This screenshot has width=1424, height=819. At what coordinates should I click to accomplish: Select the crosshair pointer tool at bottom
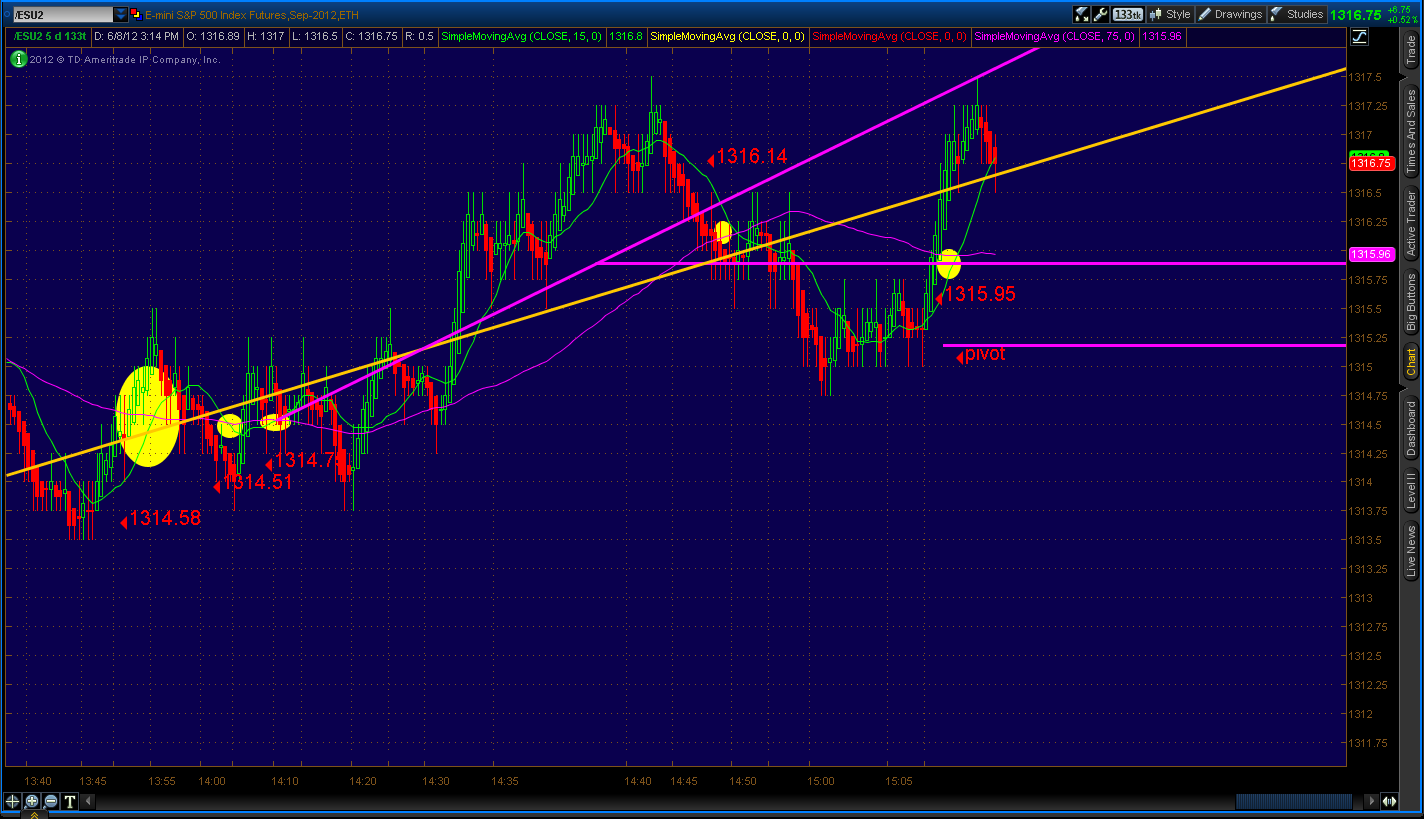click(13, 801)
